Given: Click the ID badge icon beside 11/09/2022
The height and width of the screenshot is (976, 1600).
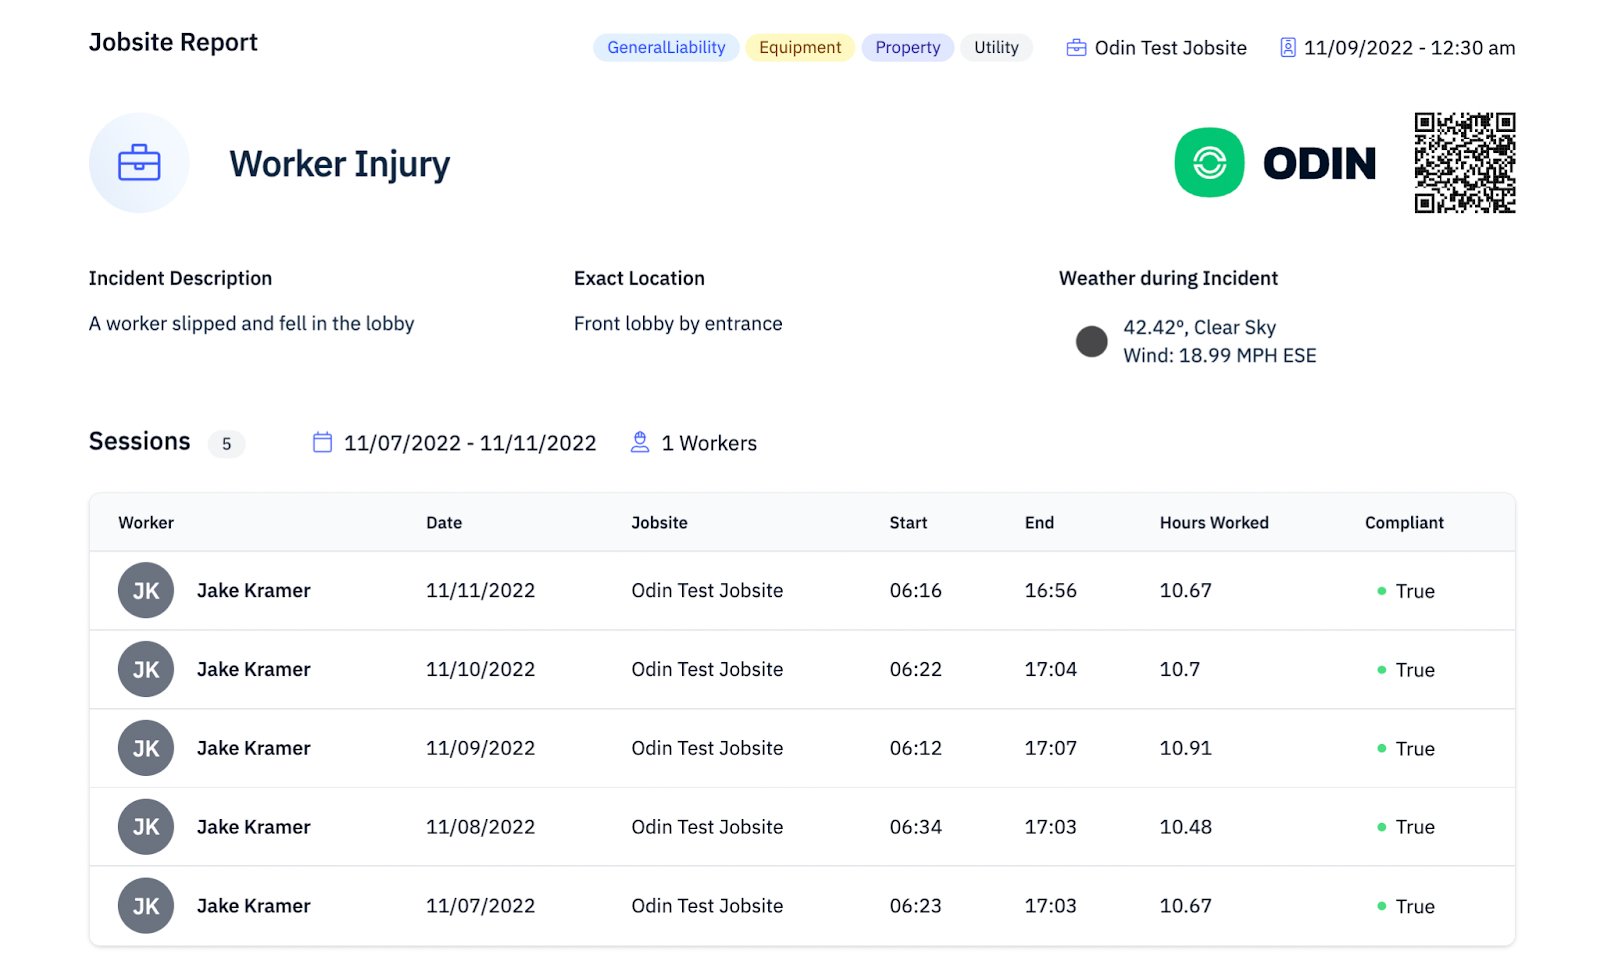Looking at the screenshot, I should coord(1288,48).
